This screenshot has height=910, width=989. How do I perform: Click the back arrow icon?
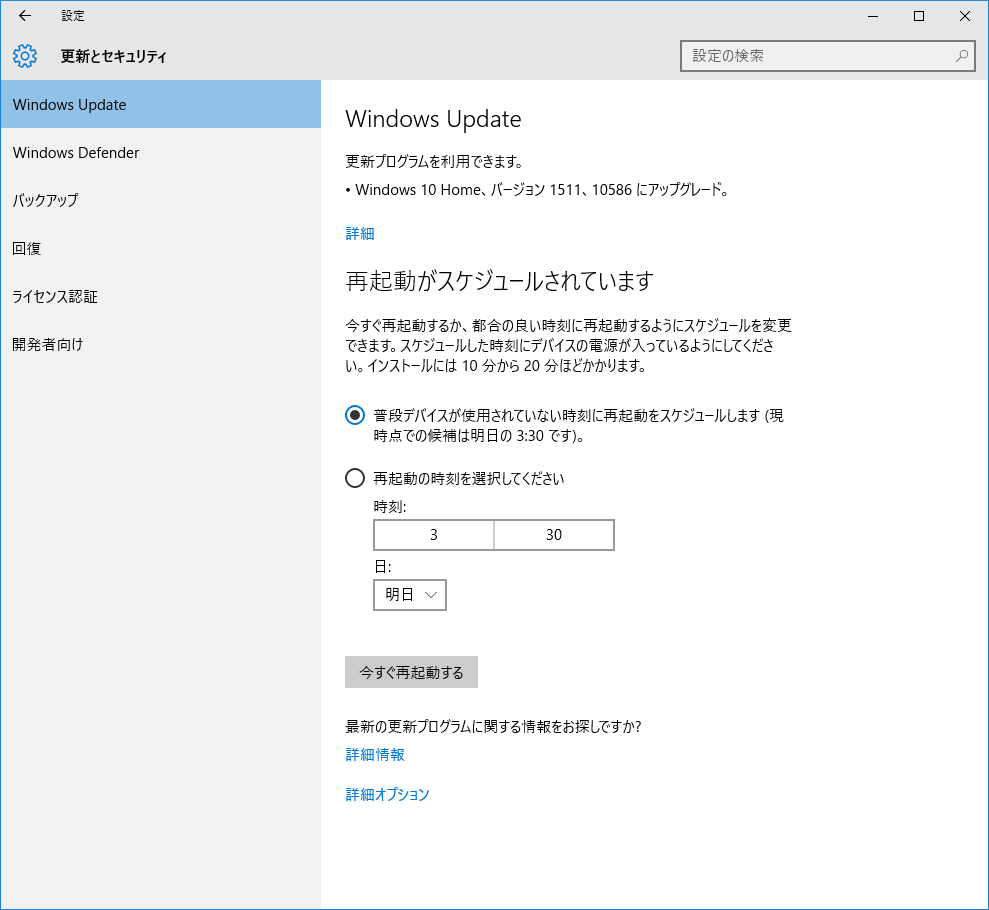pos(25,16)
